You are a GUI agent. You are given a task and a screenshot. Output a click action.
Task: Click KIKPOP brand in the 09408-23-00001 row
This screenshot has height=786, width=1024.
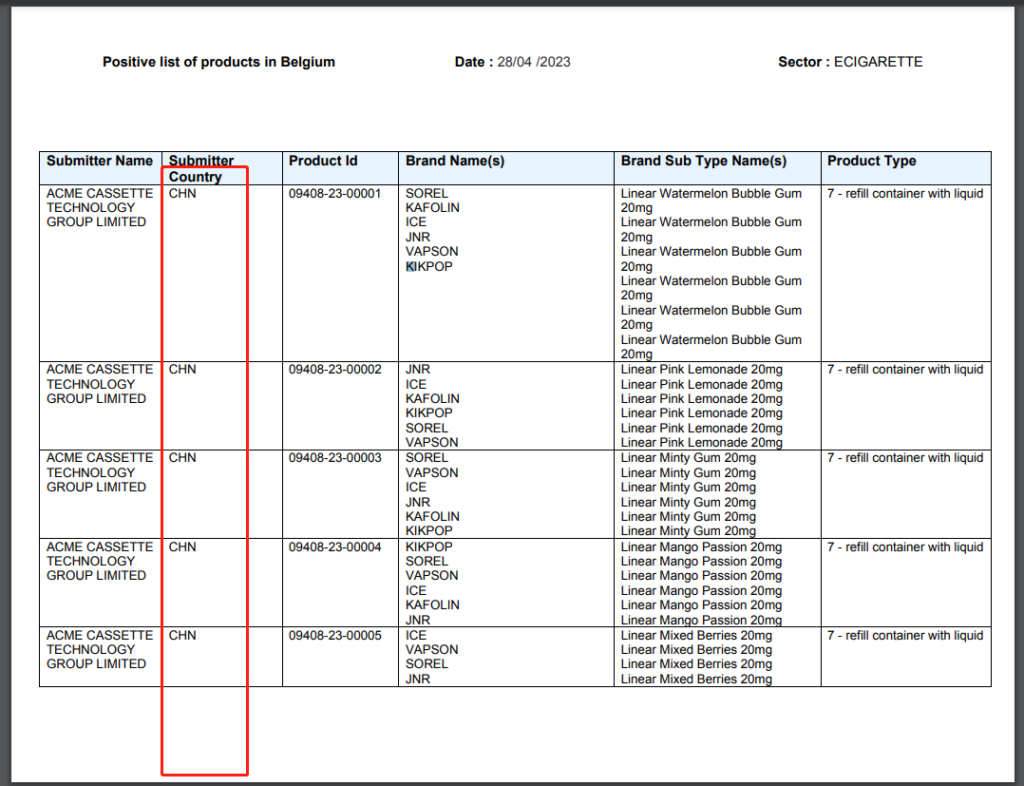(429, 266)
